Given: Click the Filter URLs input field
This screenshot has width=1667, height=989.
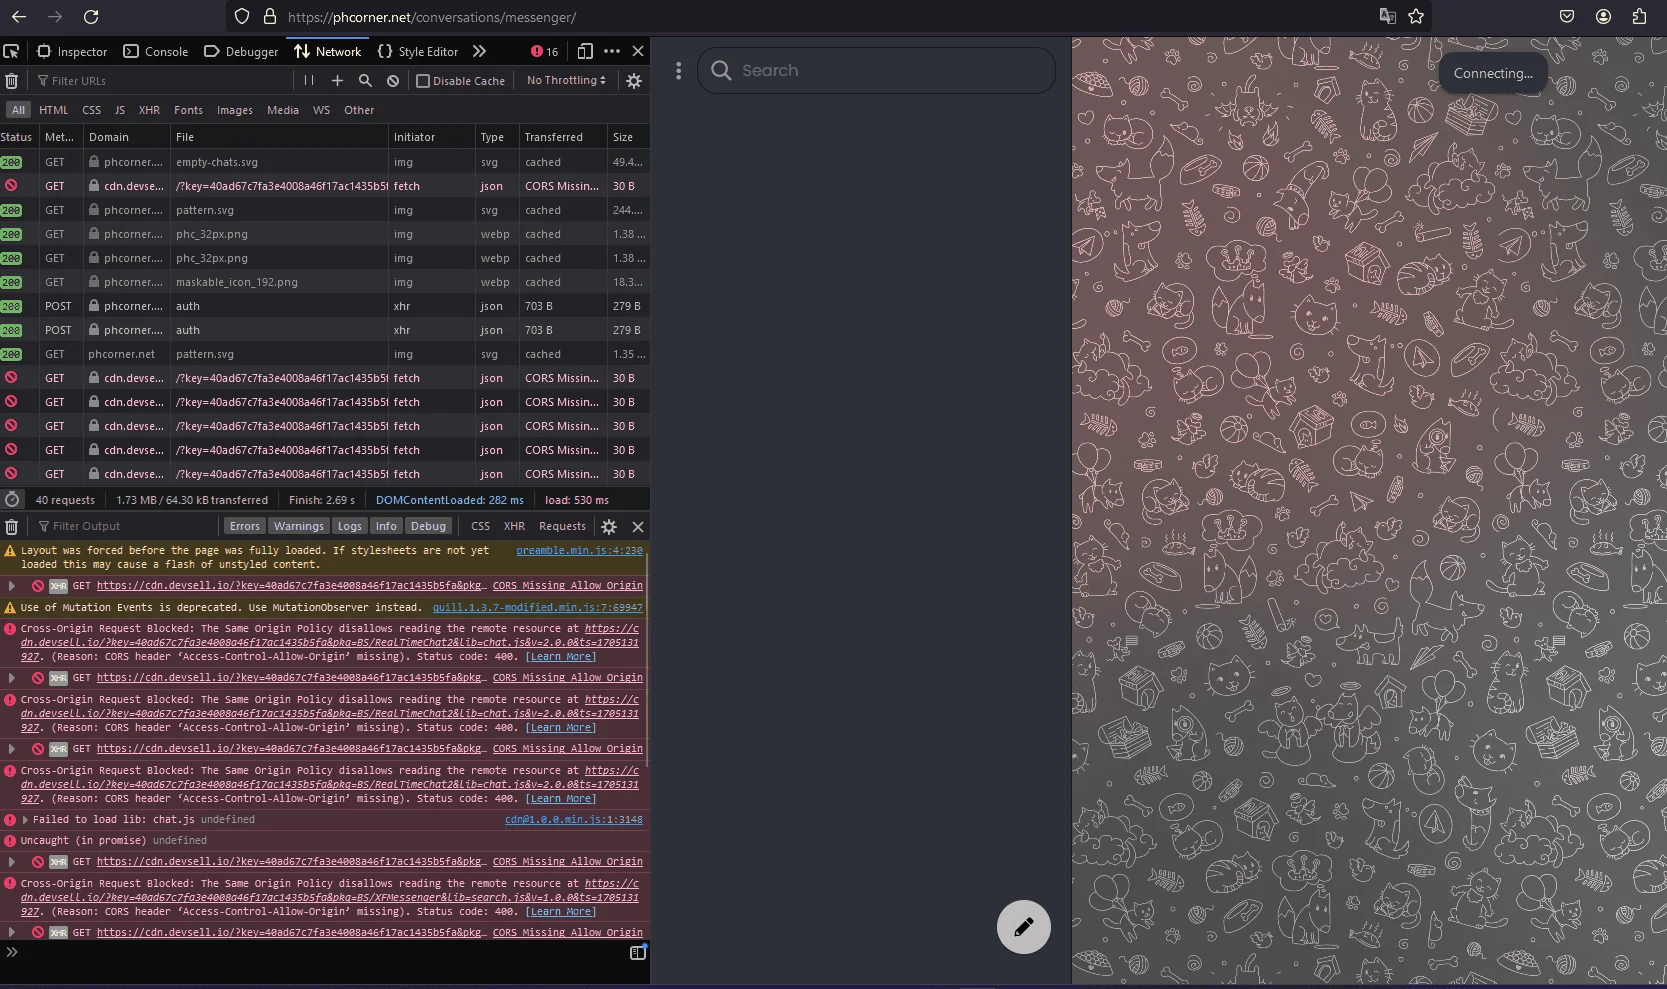Looking at the screenshot, I should click(165, 81).
